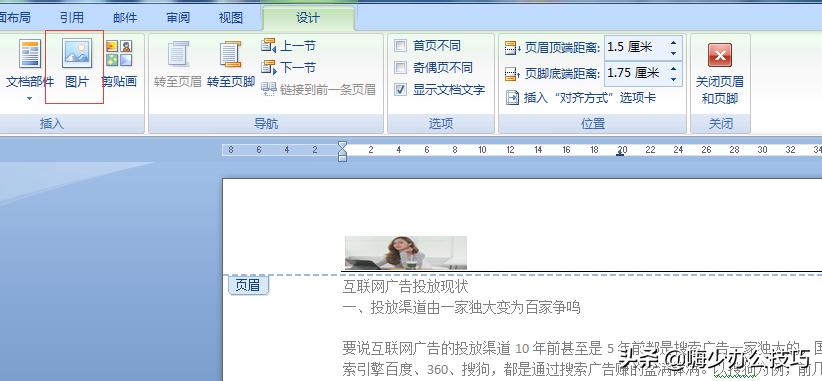This screenshot has width=822, height=381.
Task: Click the heading 互联网广告投放现状
Action: coord(405,287)
